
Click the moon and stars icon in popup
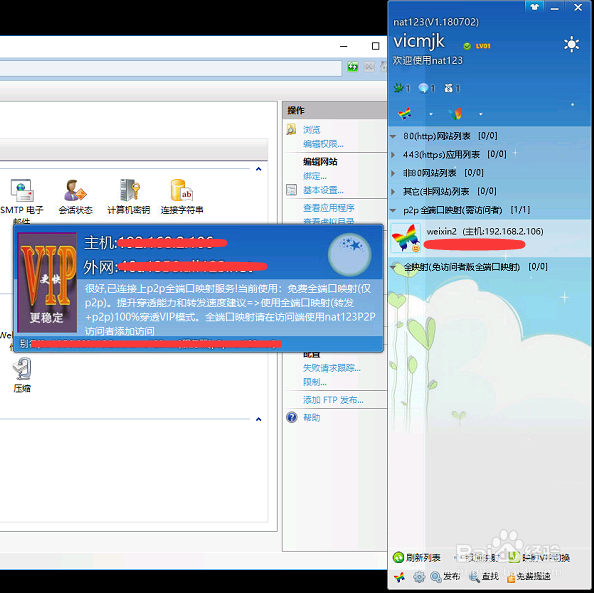pos(349,254)
